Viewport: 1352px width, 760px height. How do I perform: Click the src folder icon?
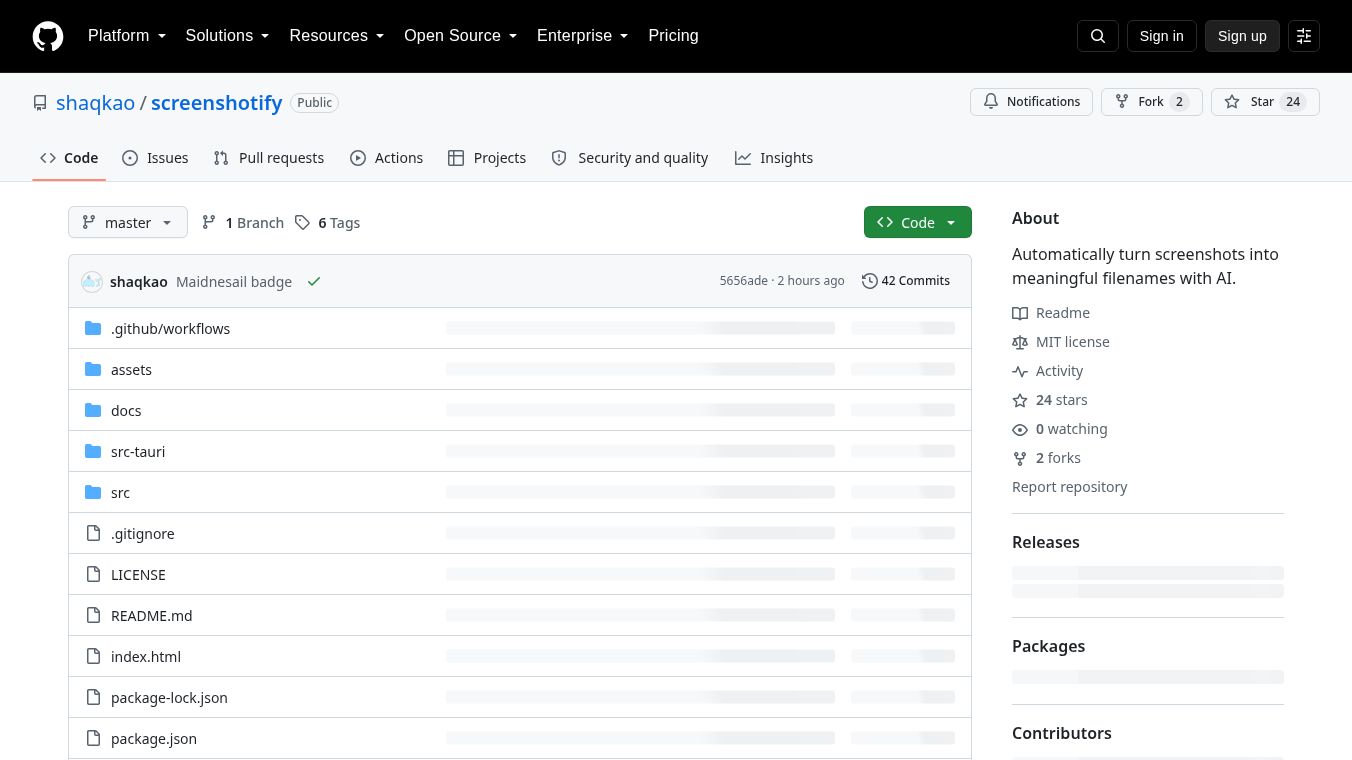point(93,492)
